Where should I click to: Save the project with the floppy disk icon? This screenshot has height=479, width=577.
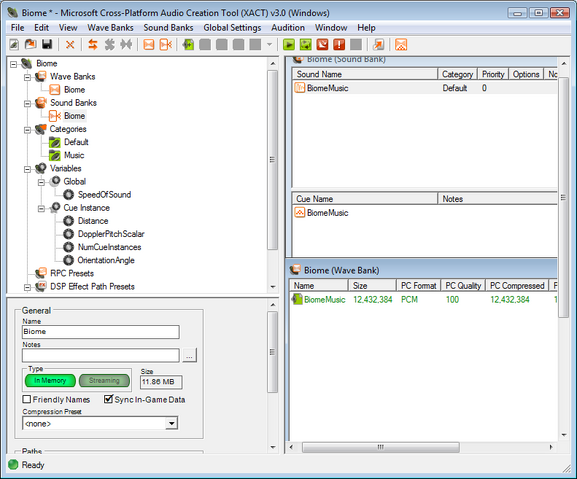point(47,45)
